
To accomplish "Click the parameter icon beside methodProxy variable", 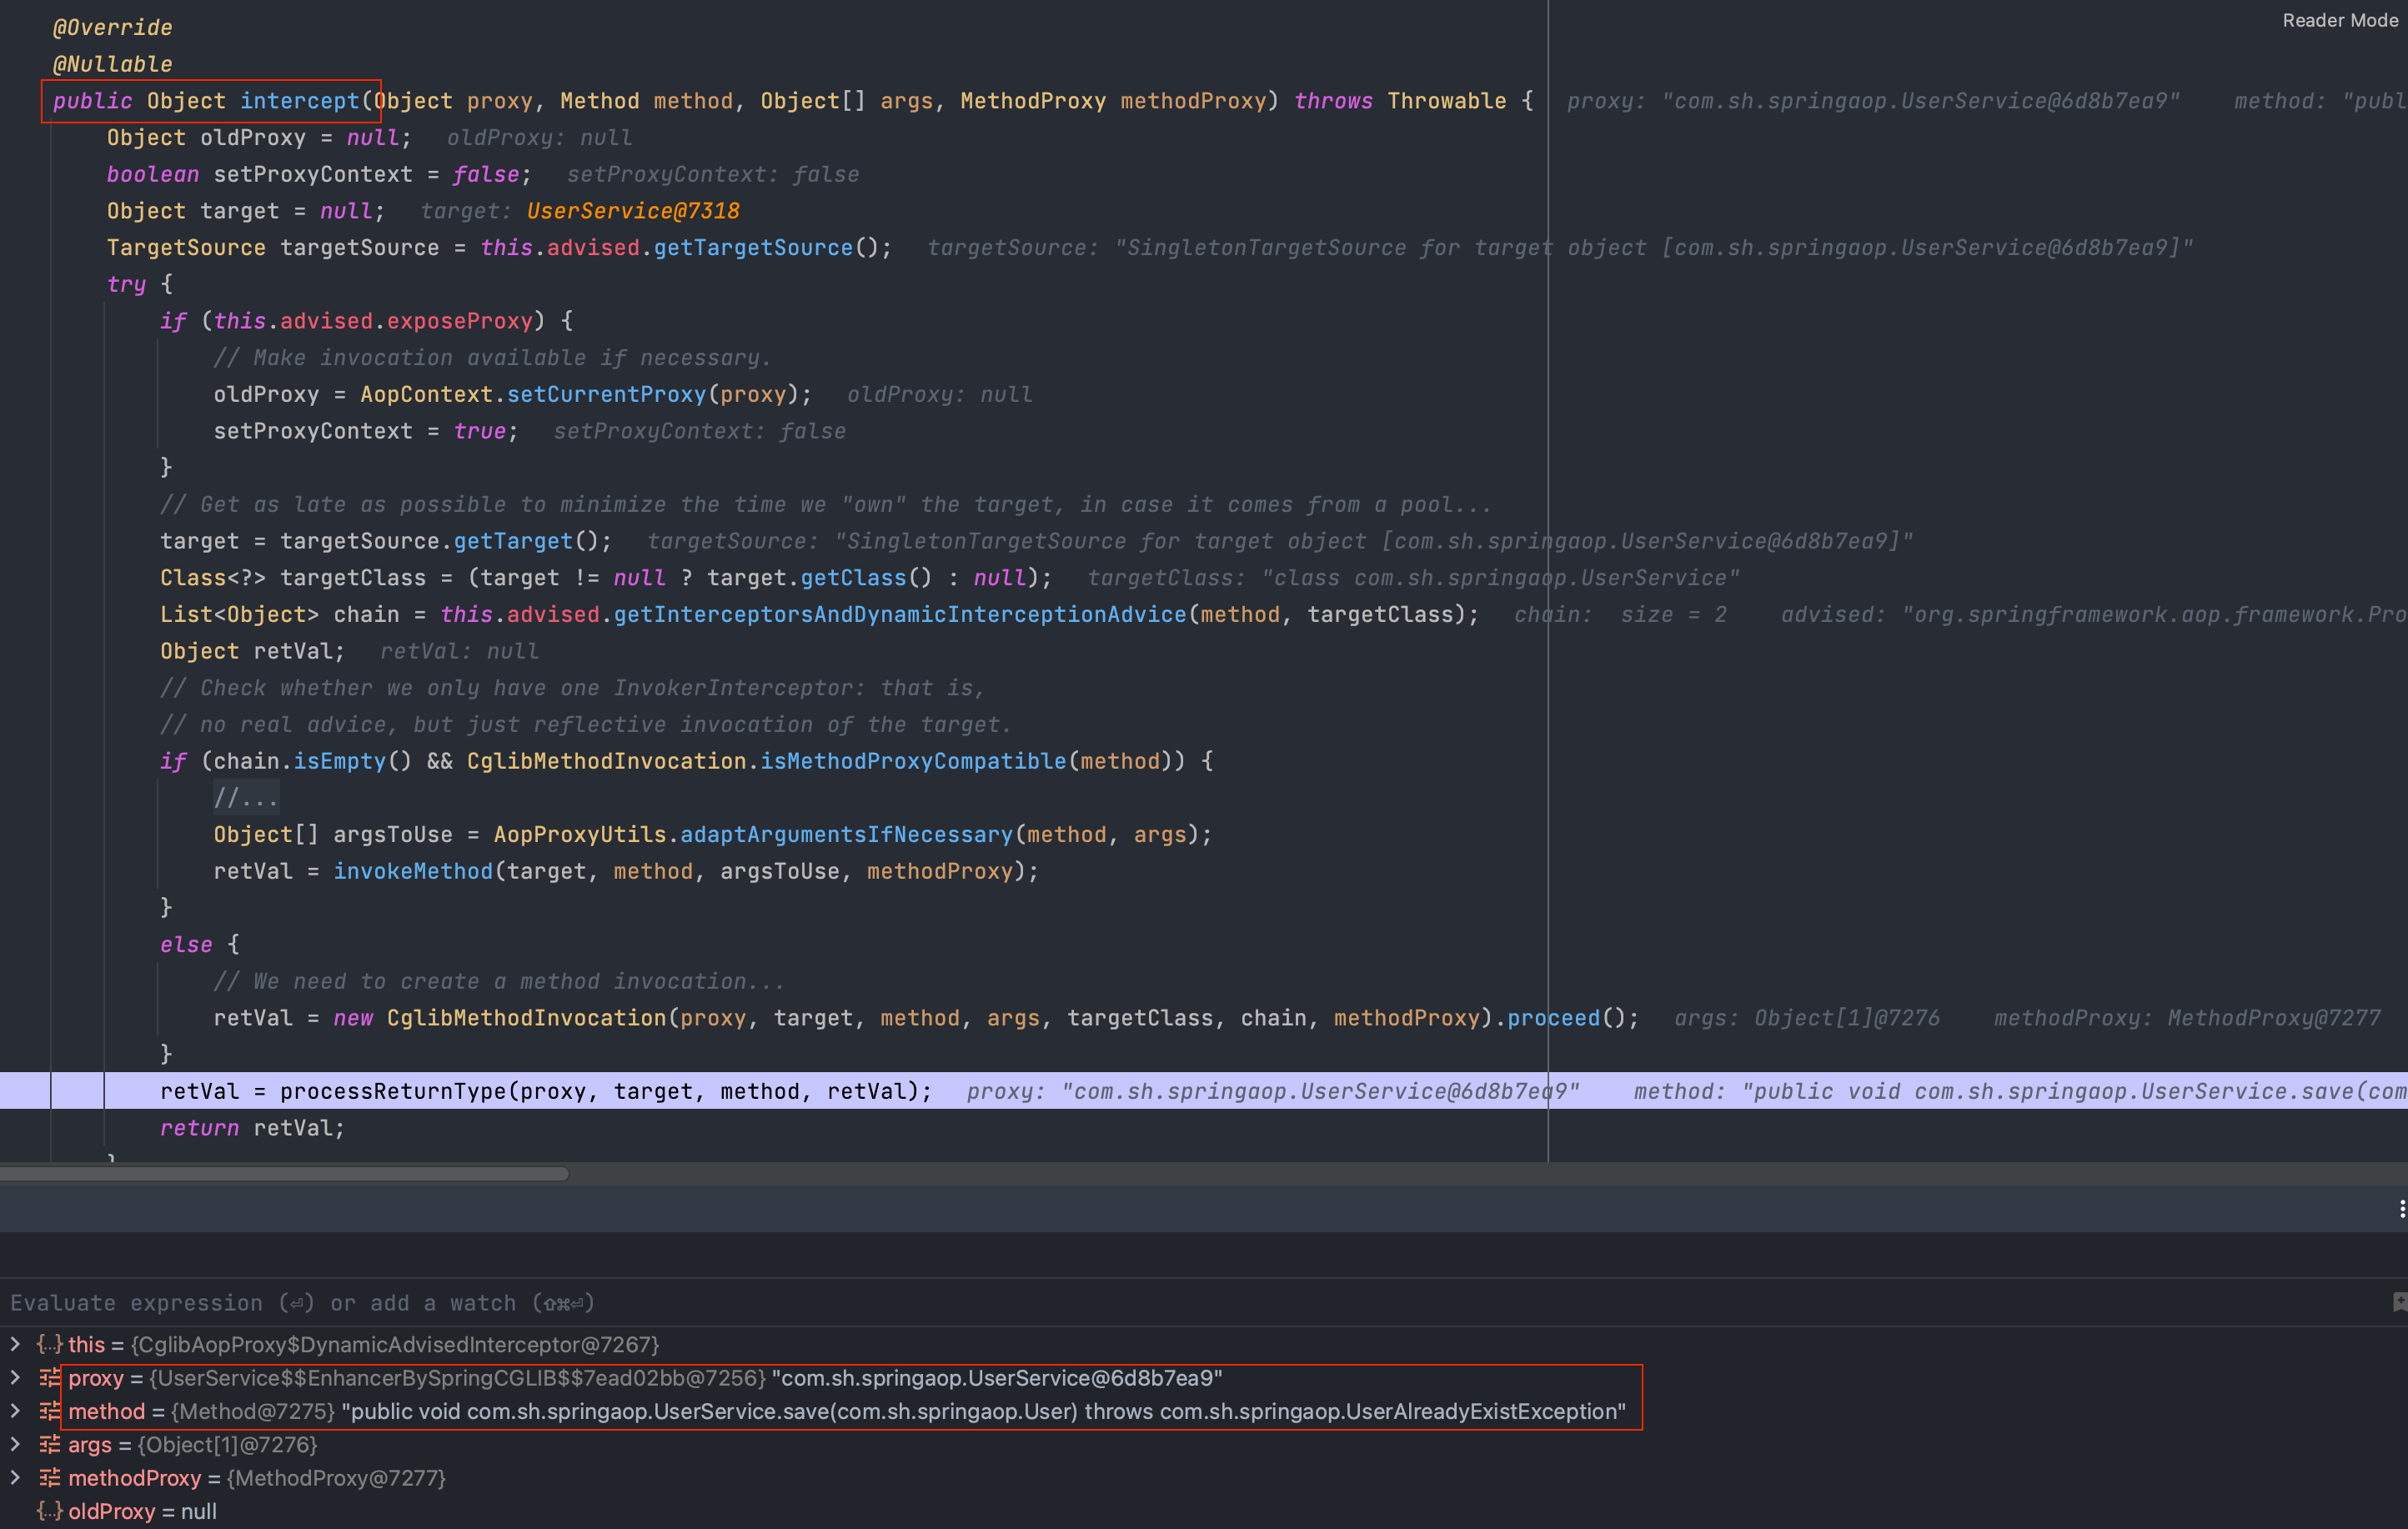I will [50, 1478].
